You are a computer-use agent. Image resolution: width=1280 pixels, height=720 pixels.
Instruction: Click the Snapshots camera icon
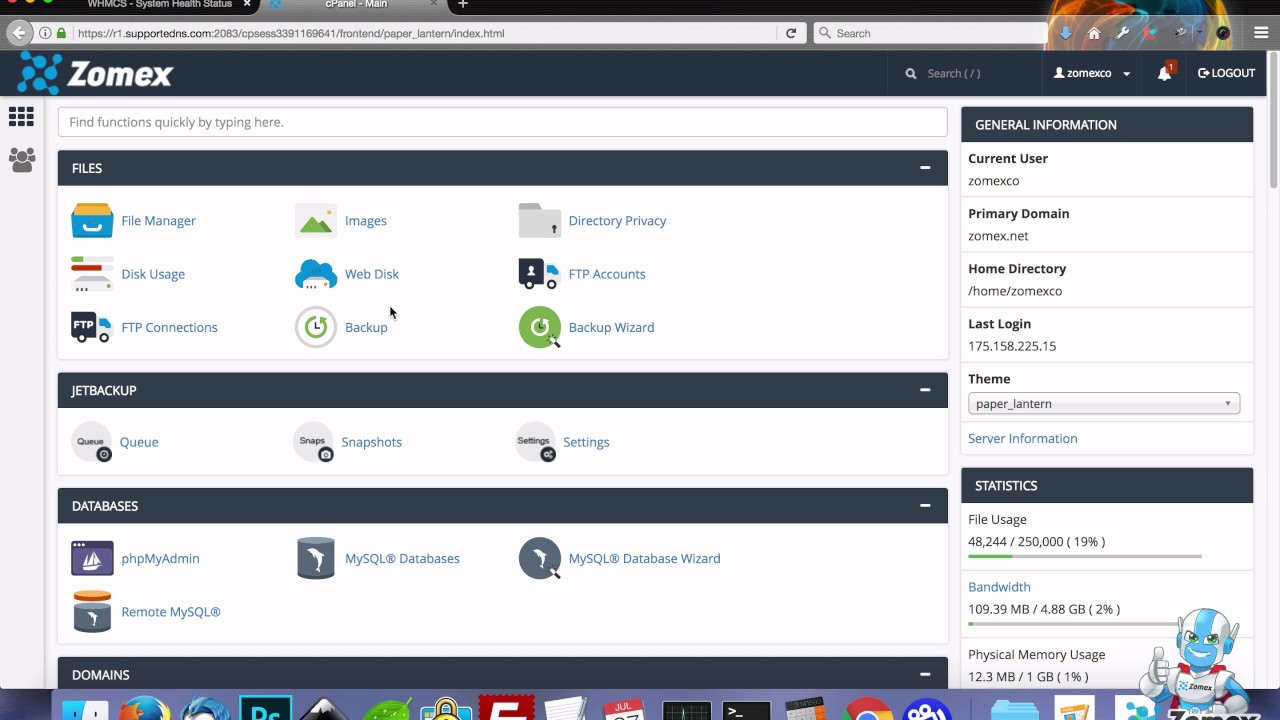click(314, 442)
